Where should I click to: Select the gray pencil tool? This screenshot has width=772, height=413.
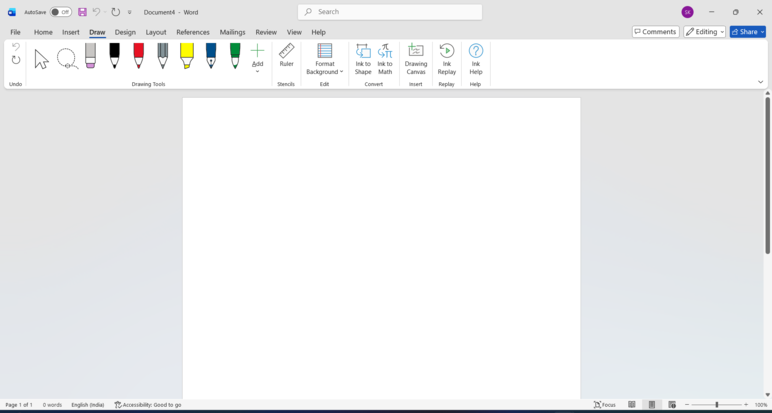coord(162,56)
